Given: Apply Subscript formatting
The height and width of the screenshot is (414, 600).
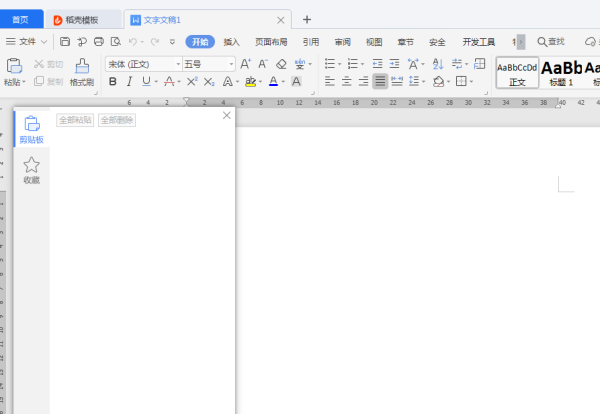Looking at the screenshot, I should tap(209, 81).
